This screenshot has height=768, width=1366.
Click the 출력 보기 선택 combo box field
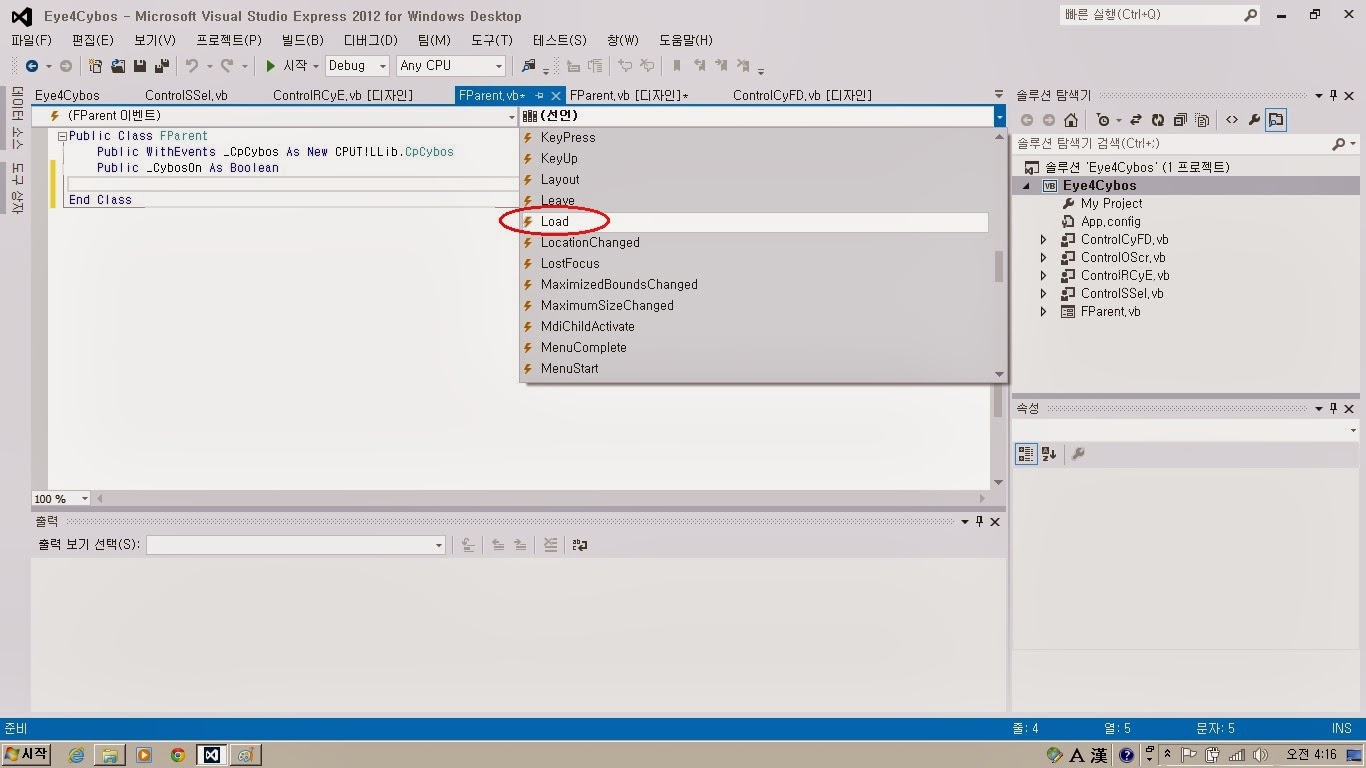pos(295,545)
